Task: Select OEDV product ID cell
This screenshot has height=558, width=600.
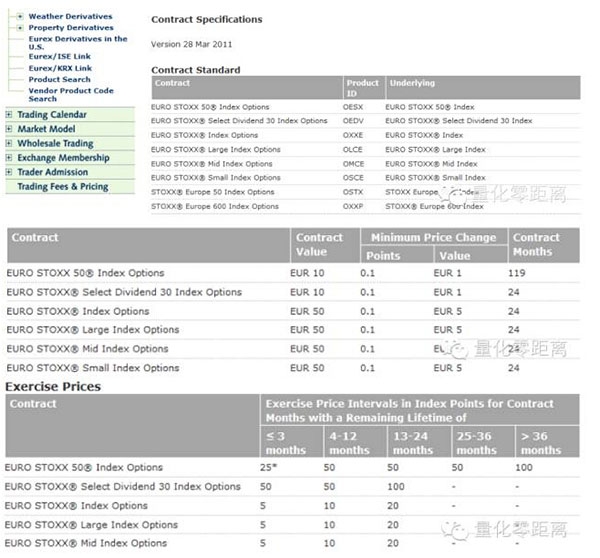Action: click(353, 121)
